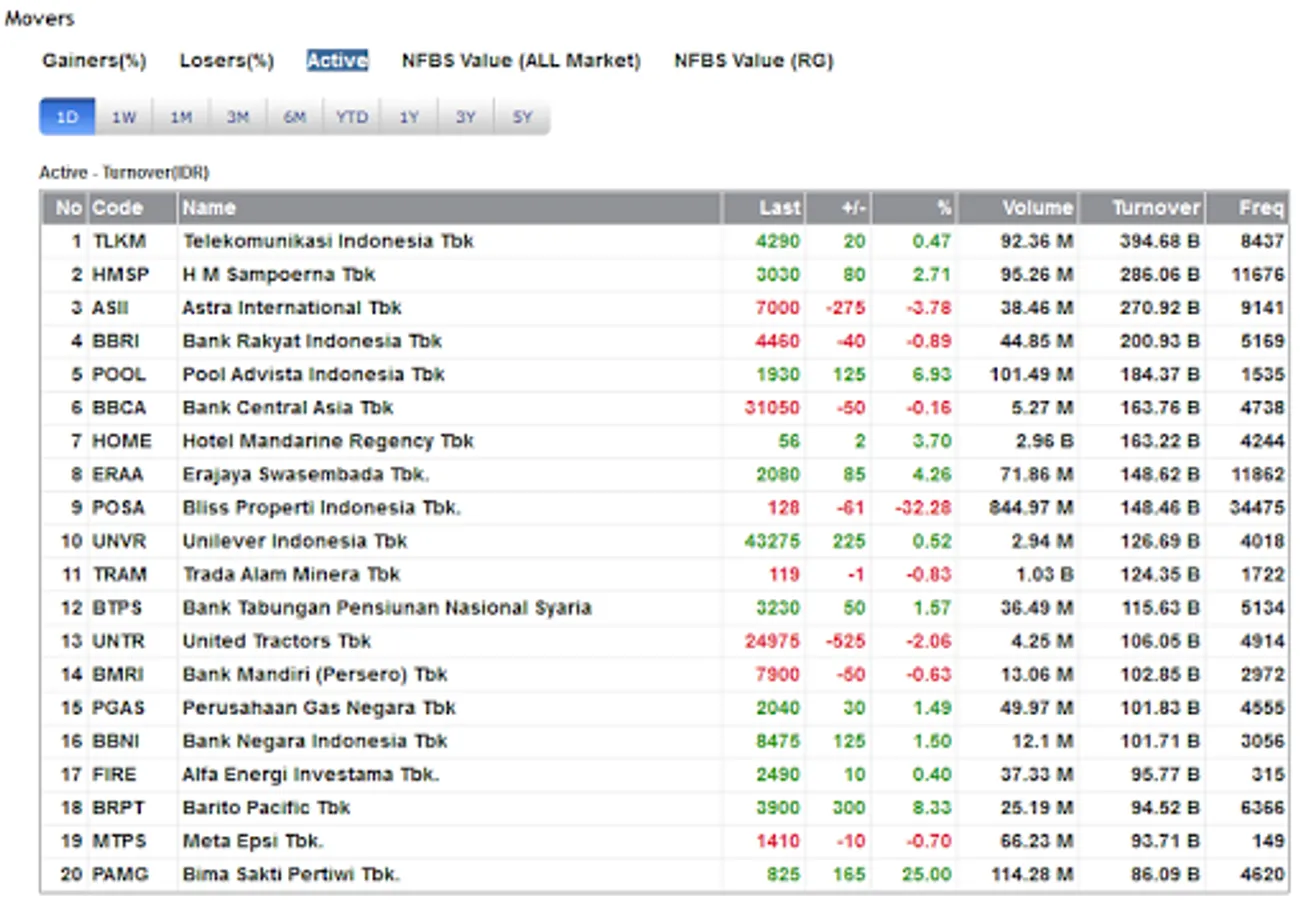The height and width of the screenshot is (900, 1305).
Task: Open NFBS Value (RG) tab
Action: pyautogui.click(x=754, y=61)
